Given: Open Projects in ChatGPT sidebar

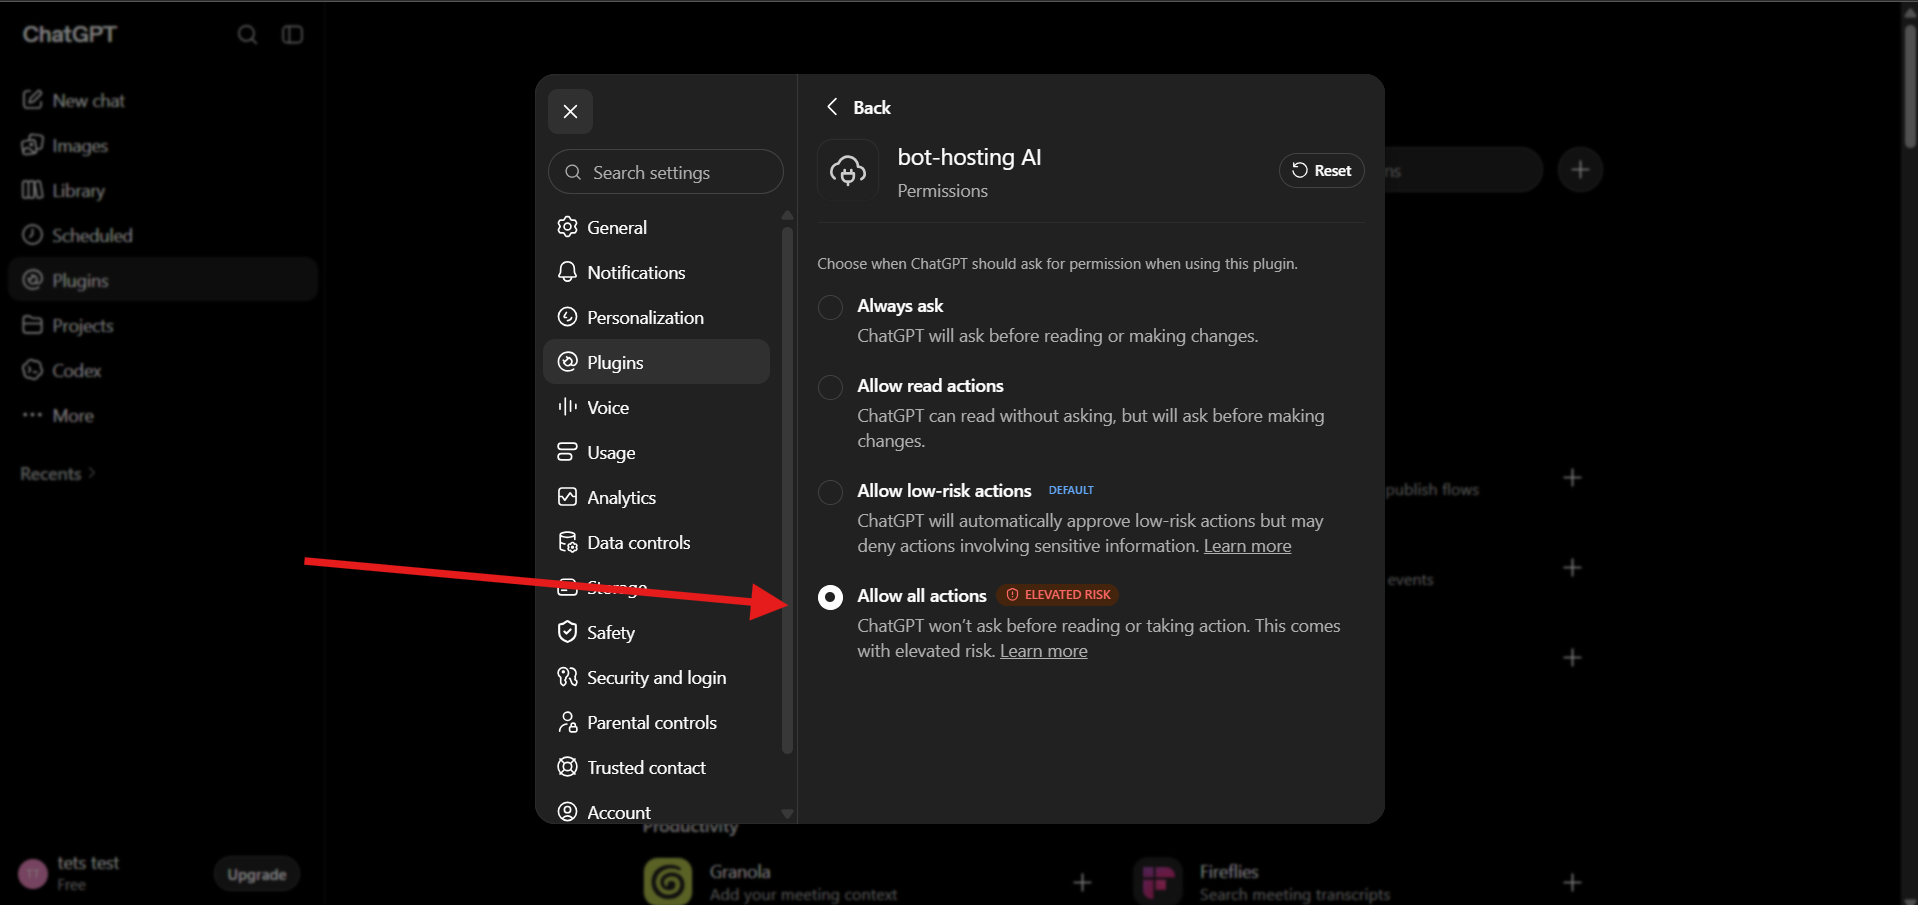Looking at the screenshot, I should point(163,325).
